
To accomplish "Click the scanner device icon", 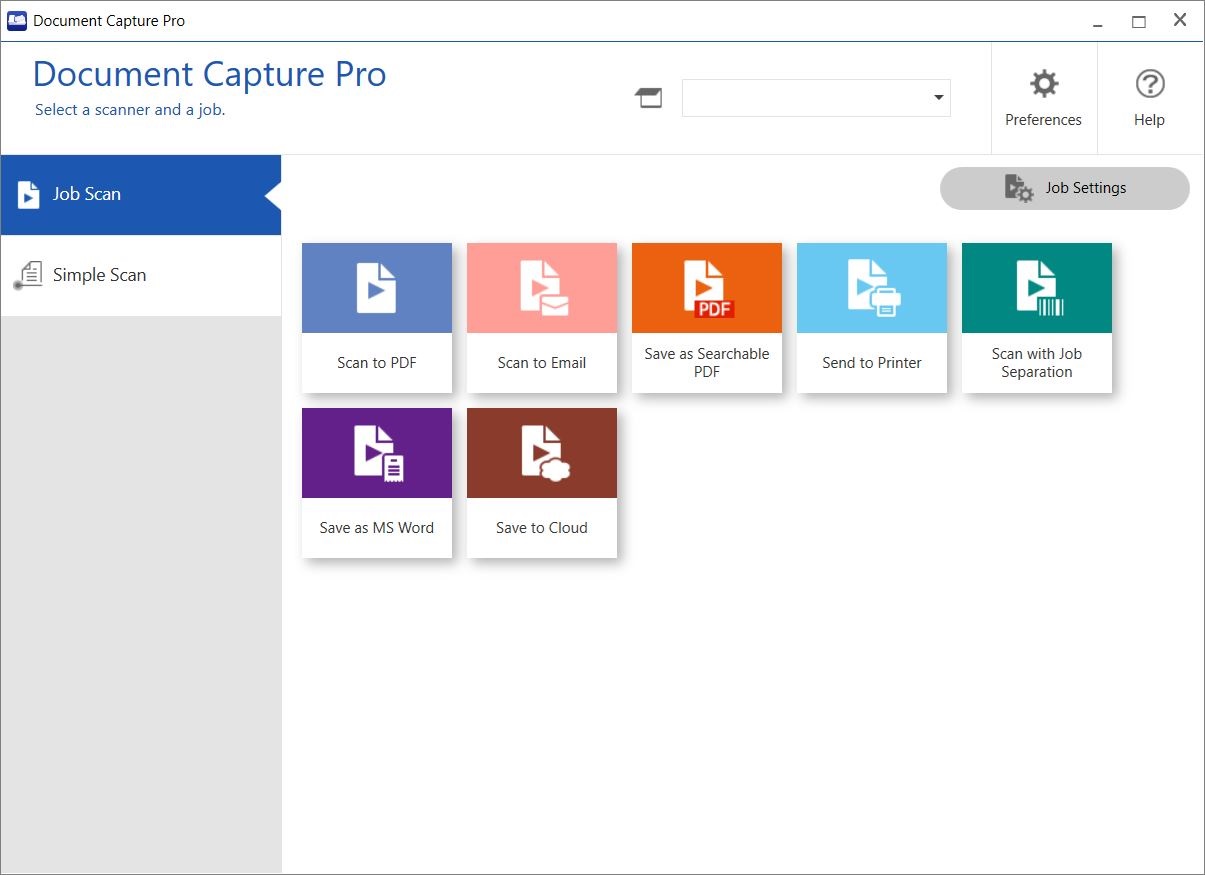I will pos(648,97).
